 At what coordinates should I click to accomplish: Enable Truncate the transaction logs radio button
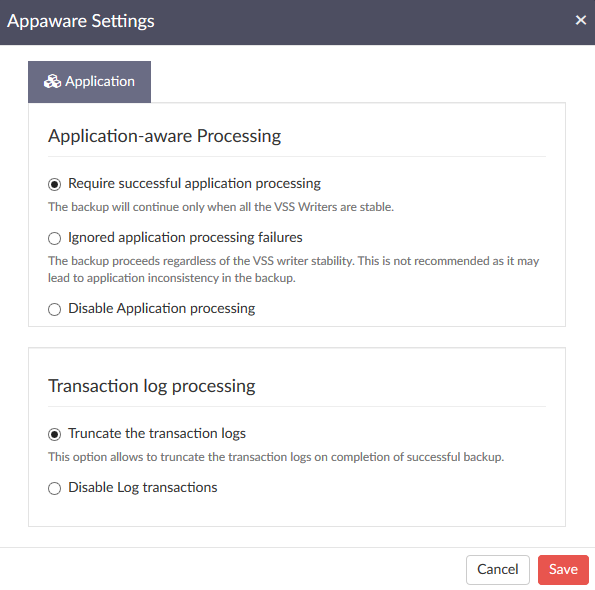click(x=54, y=434)
